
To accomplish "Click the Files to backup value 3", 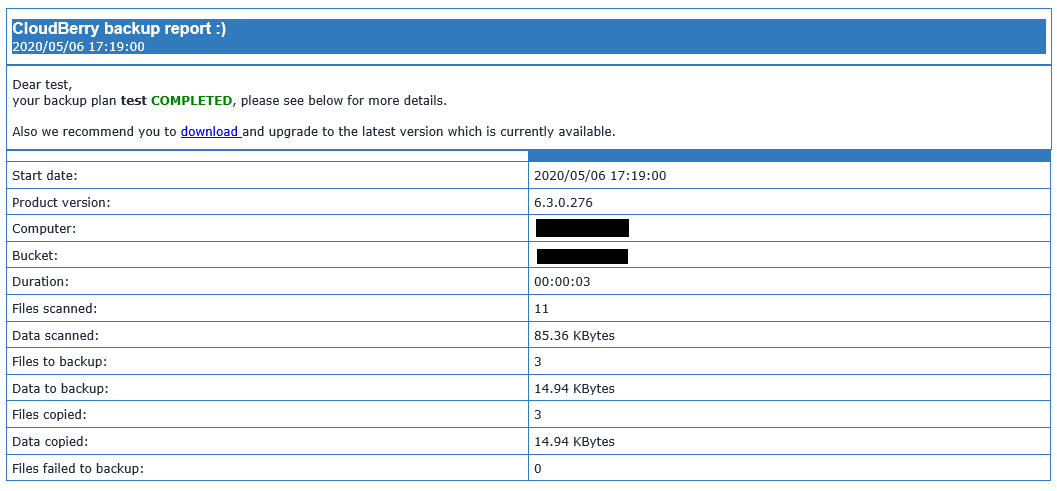I will (x=538, y=362).
